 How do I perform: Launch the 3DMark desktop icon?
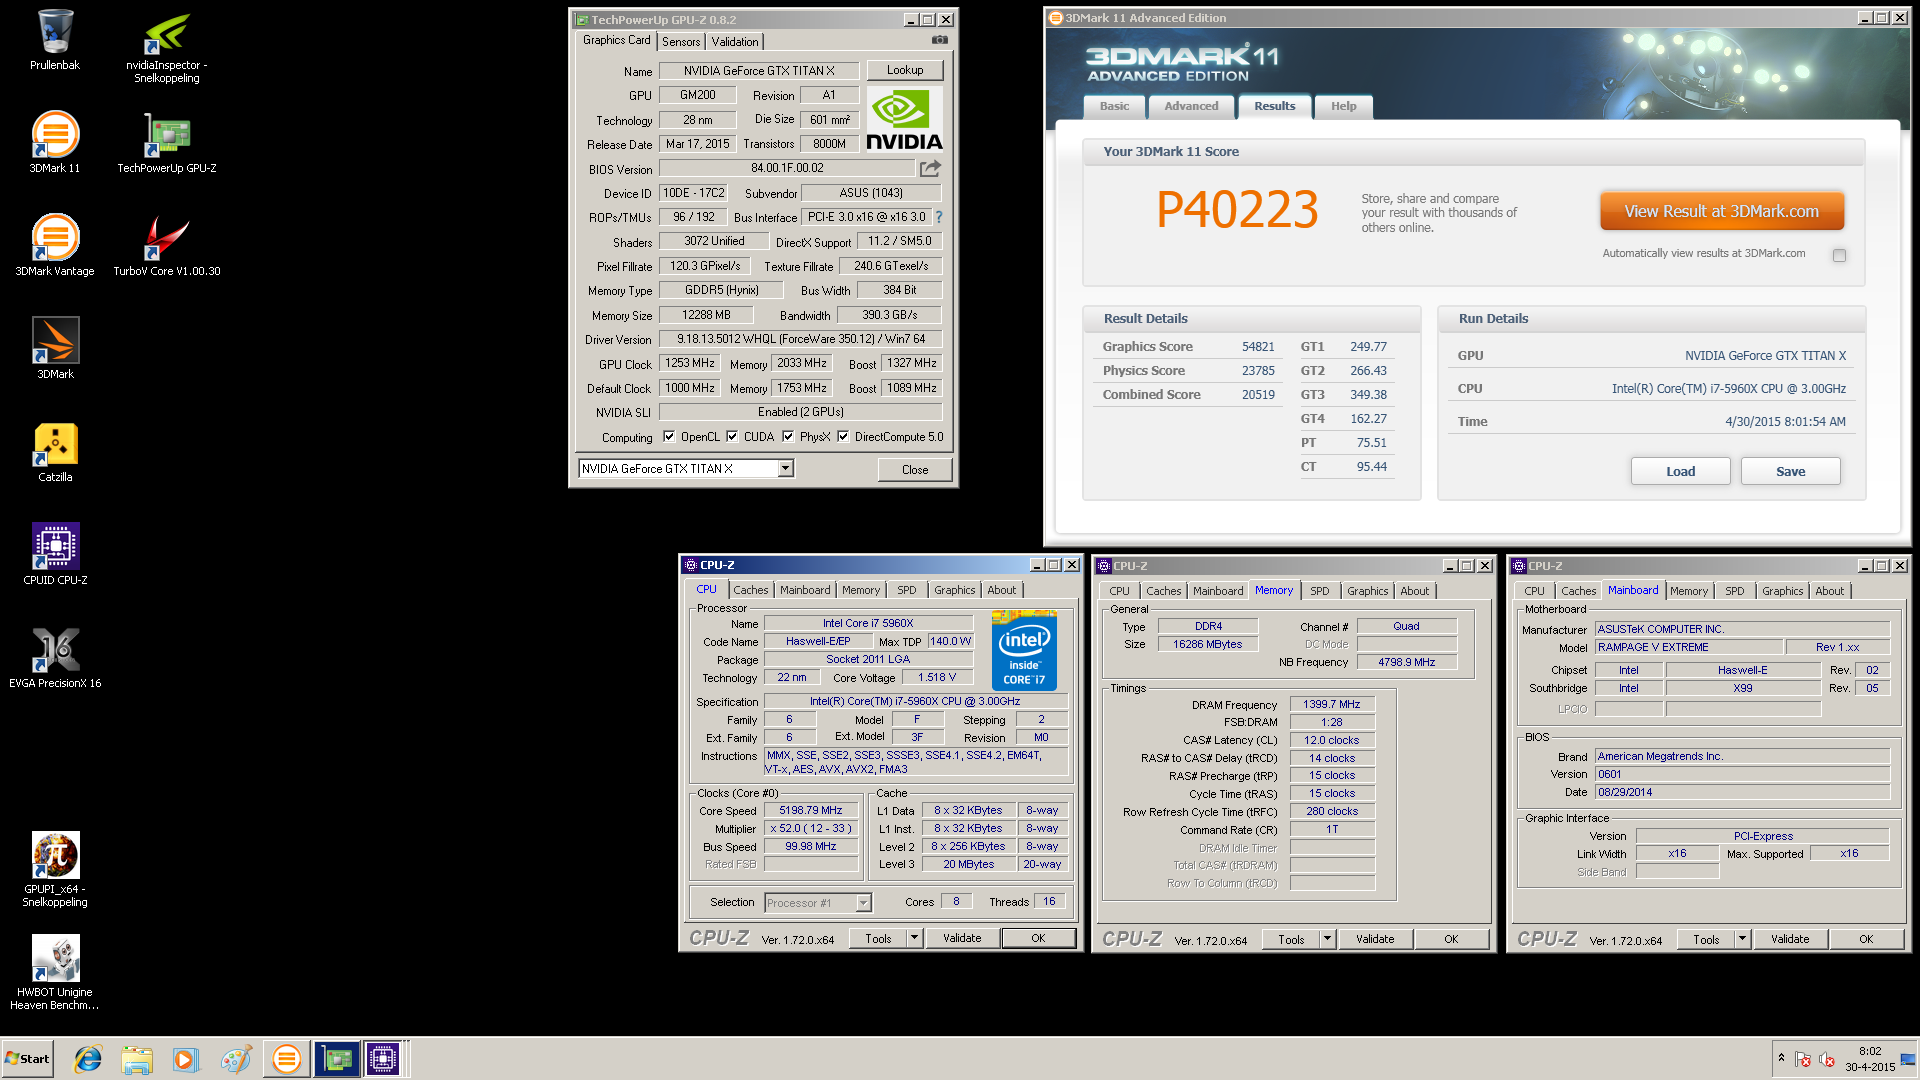[x=55, y=348]
